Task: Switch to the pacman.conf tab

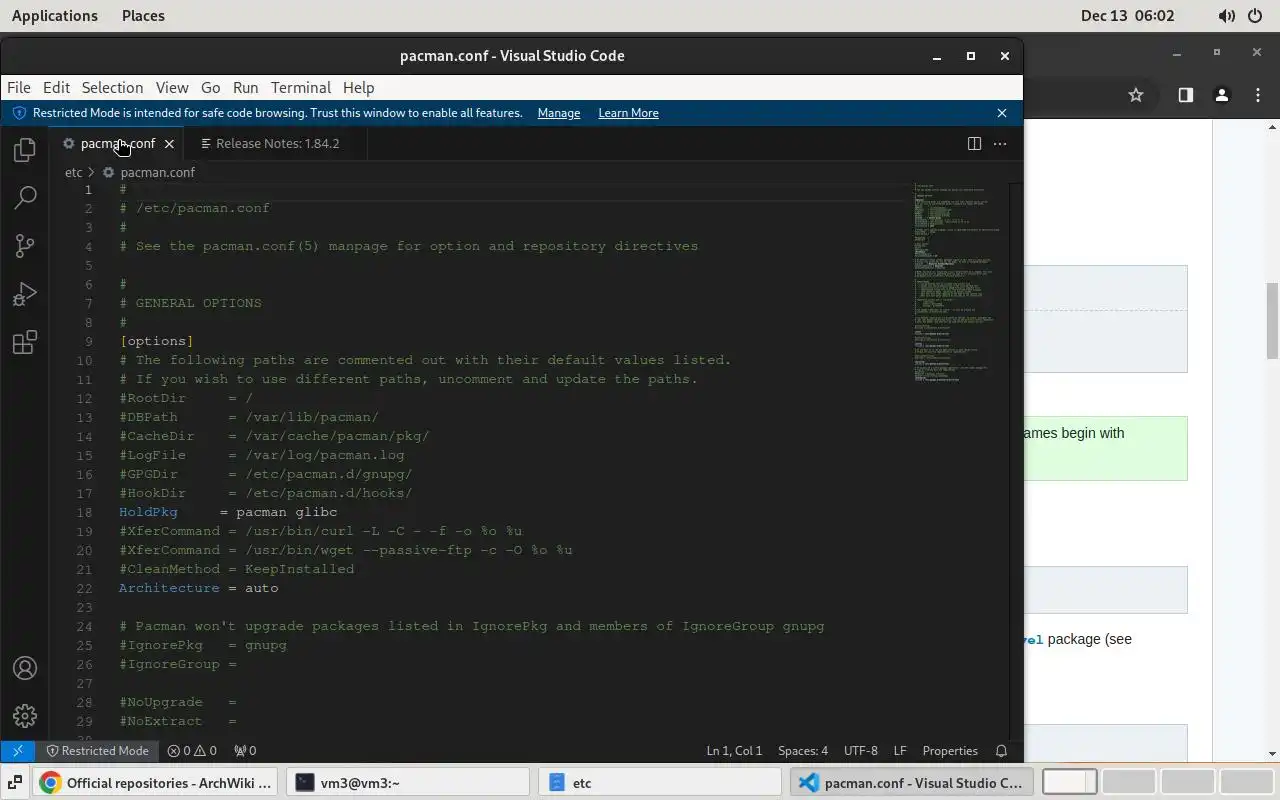Action: pyautogui.click(x=118, y=144)
